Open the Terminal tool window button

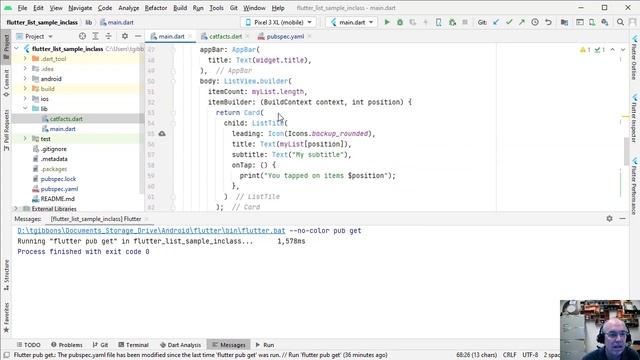[x=133, y=345]
